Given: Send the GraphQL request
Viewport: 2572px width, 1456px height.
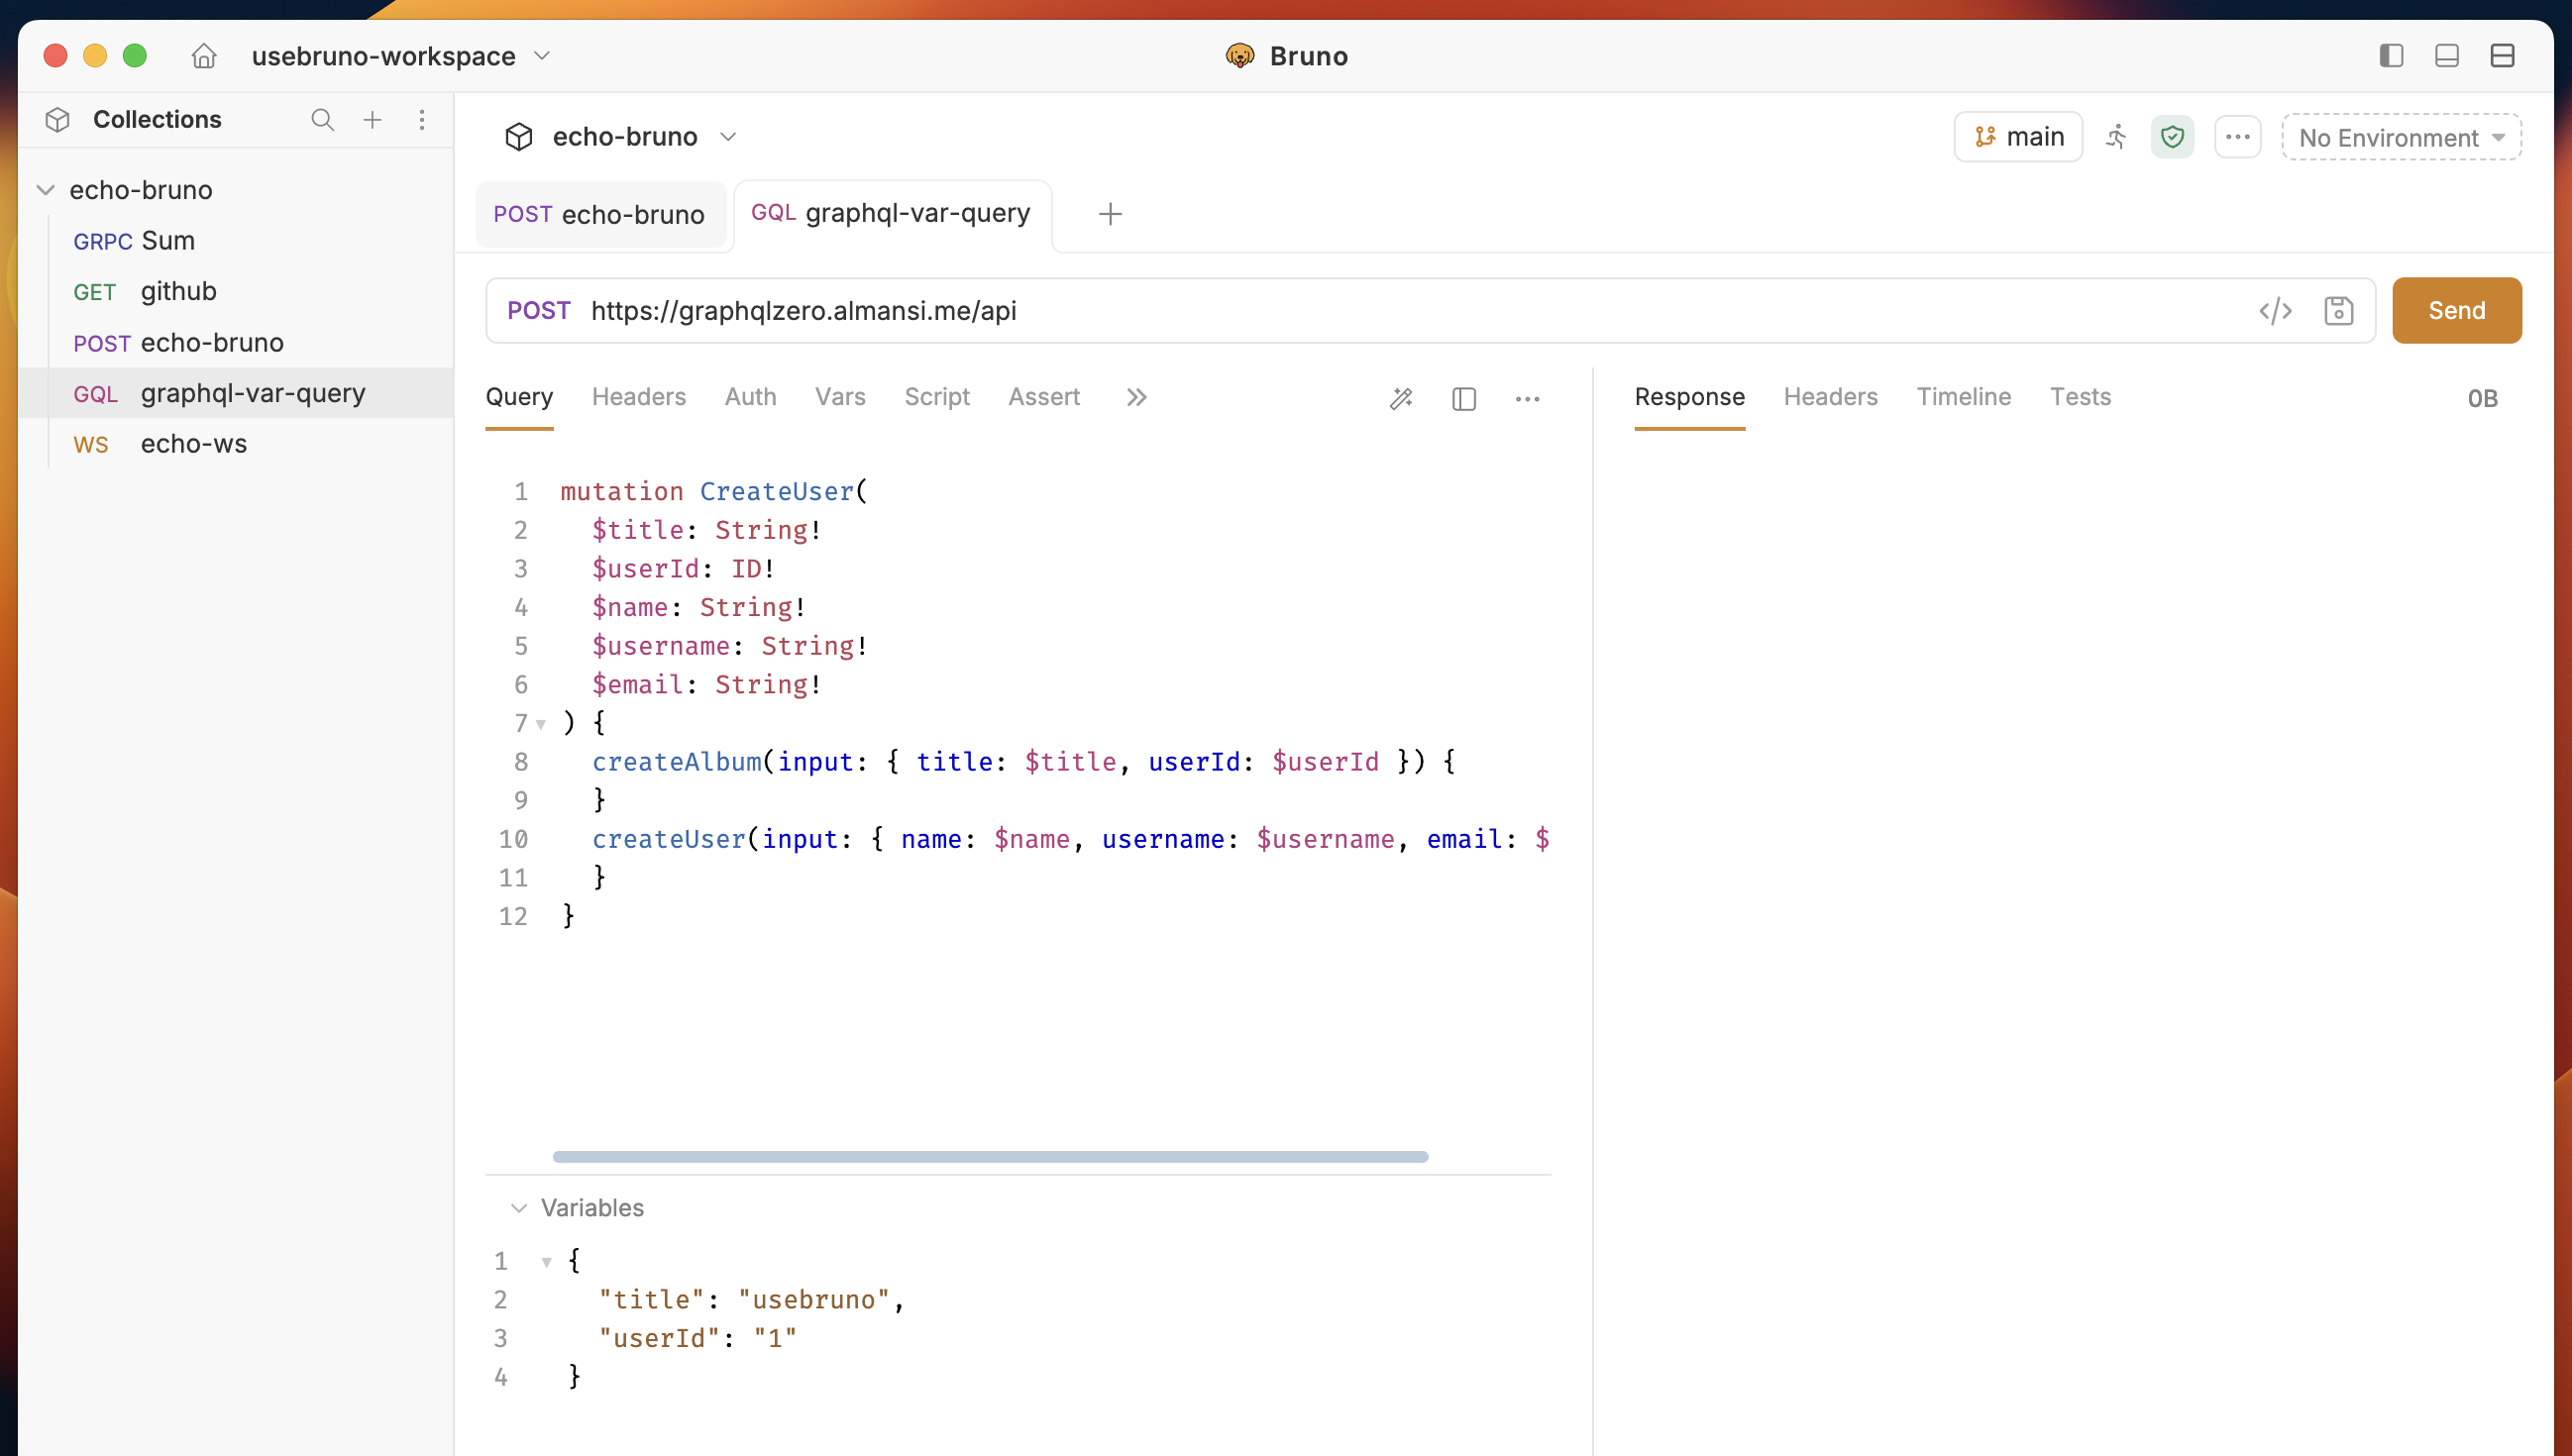Looking at the screenshot, I should (2456, 311).
